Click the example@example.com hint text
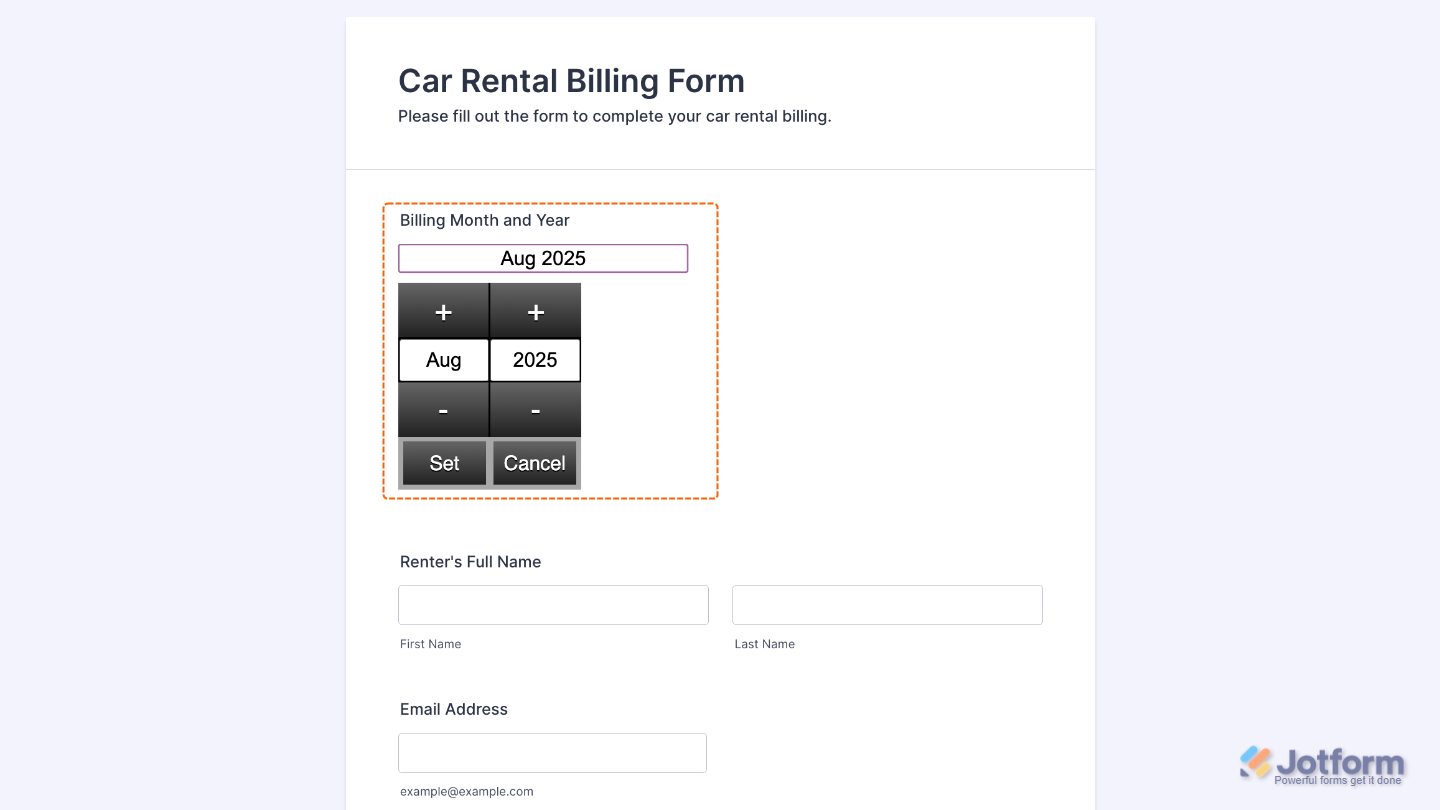Image resolution: width=1440 pixels, height=810 pixels. [466, 791]
